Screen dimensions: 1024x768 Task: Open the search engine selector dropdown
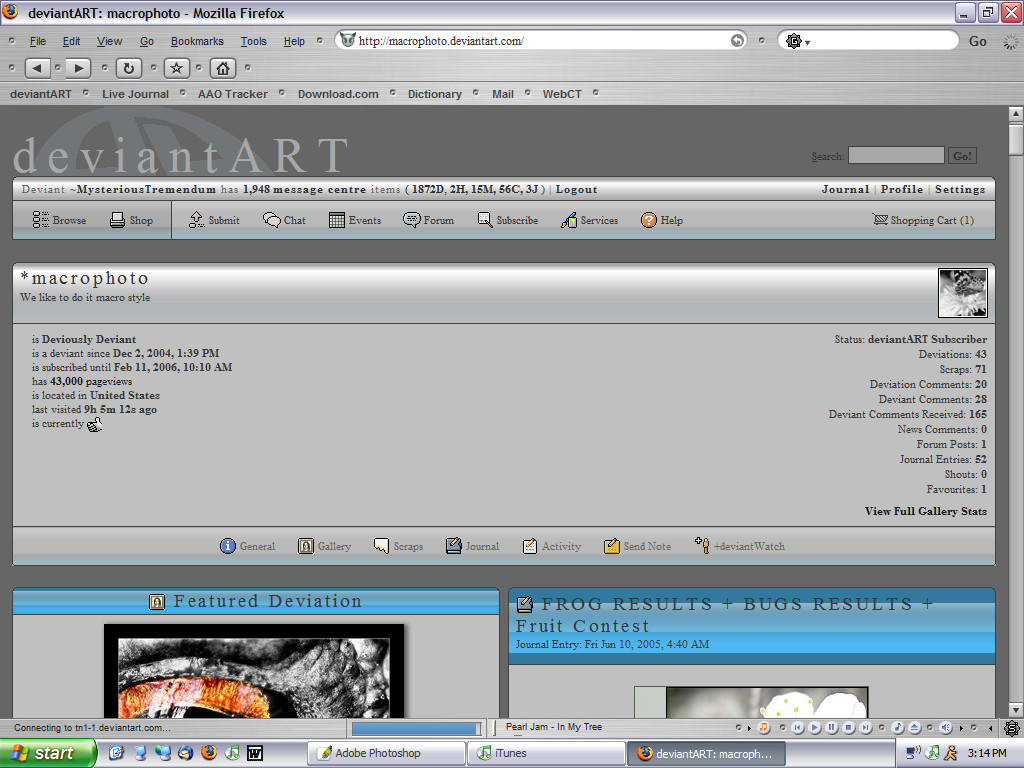797,41
